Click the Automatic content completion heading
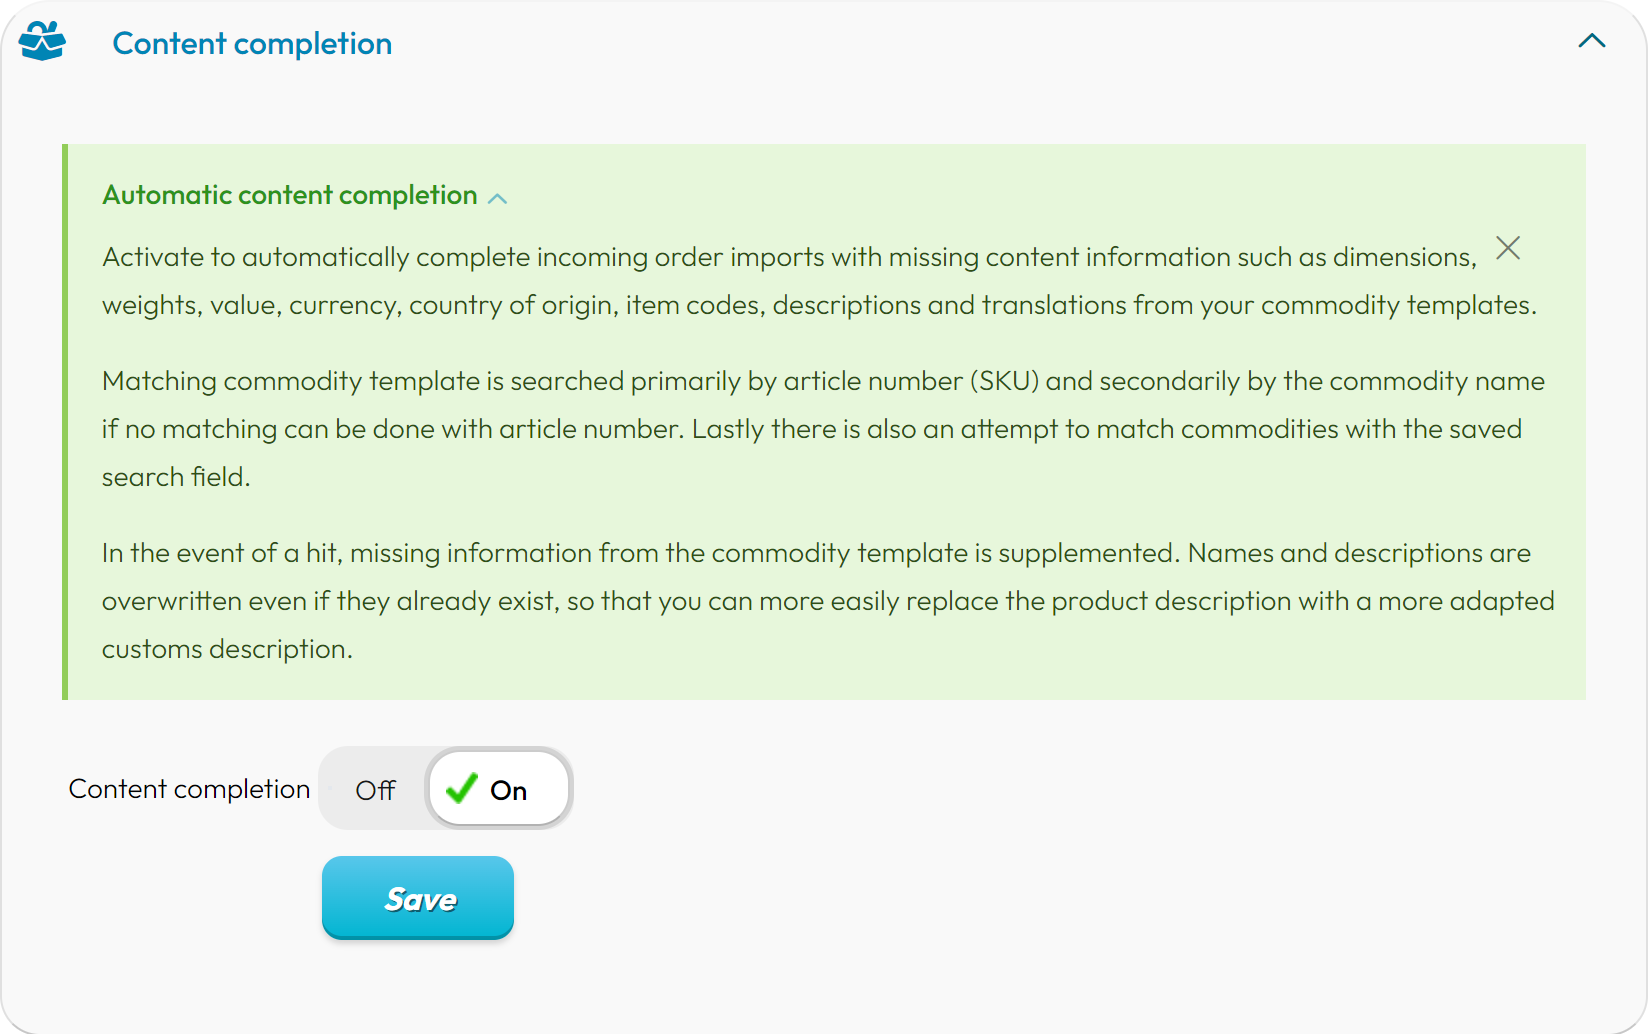1648x1034 pixels. click(x=290, y=195)
